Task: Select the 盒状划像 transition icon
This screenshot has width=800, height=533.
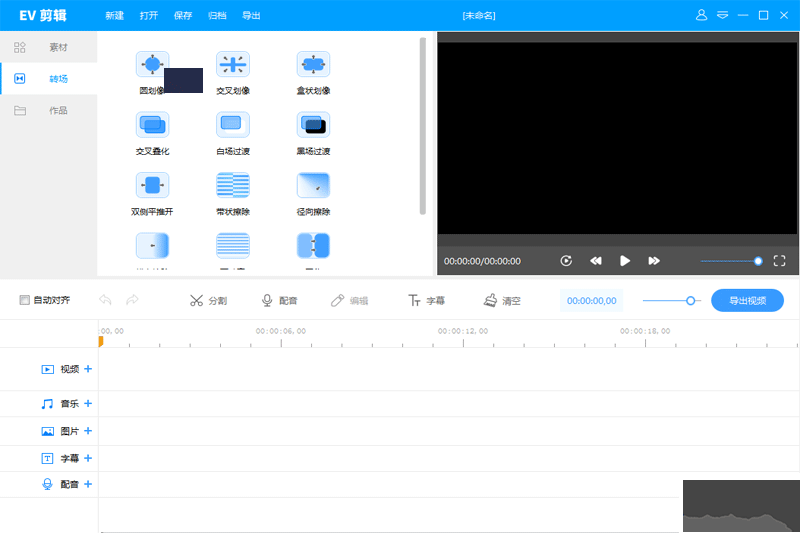Action: [313, 65]
